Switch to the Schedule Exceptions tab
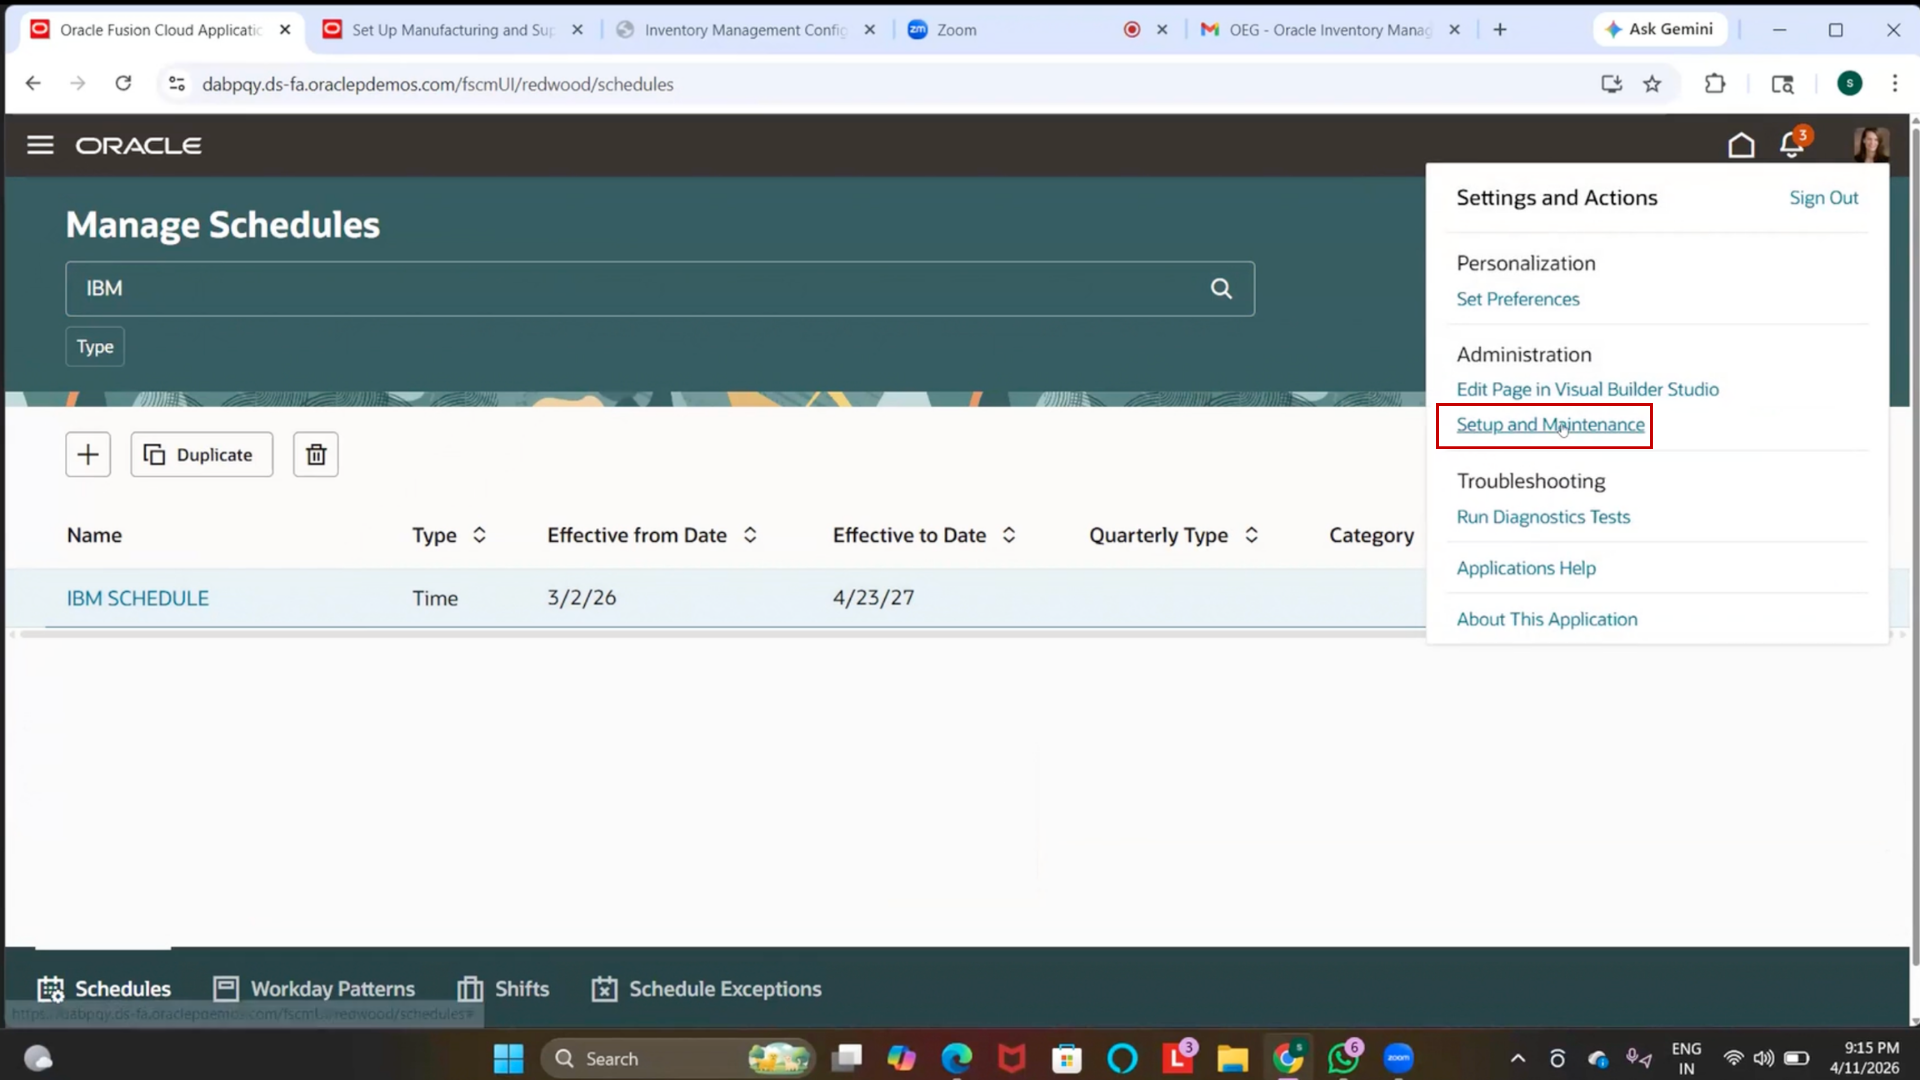 pos(706,989)
